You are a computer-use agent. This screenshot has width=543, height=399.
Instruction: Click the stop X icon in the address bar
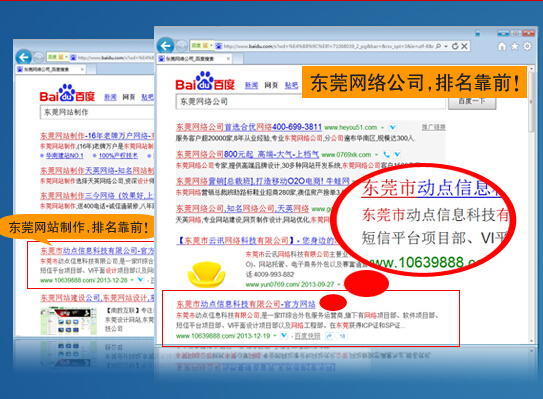[x=464, y=46]
